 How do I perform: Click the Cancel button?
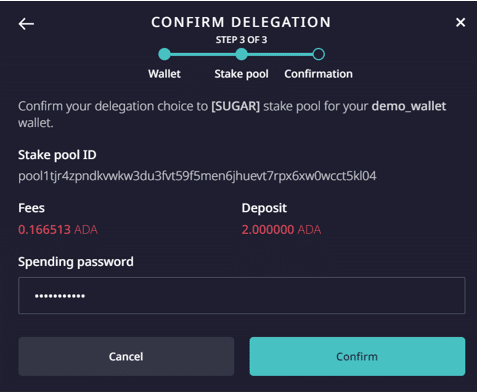[x=126, y=356]
